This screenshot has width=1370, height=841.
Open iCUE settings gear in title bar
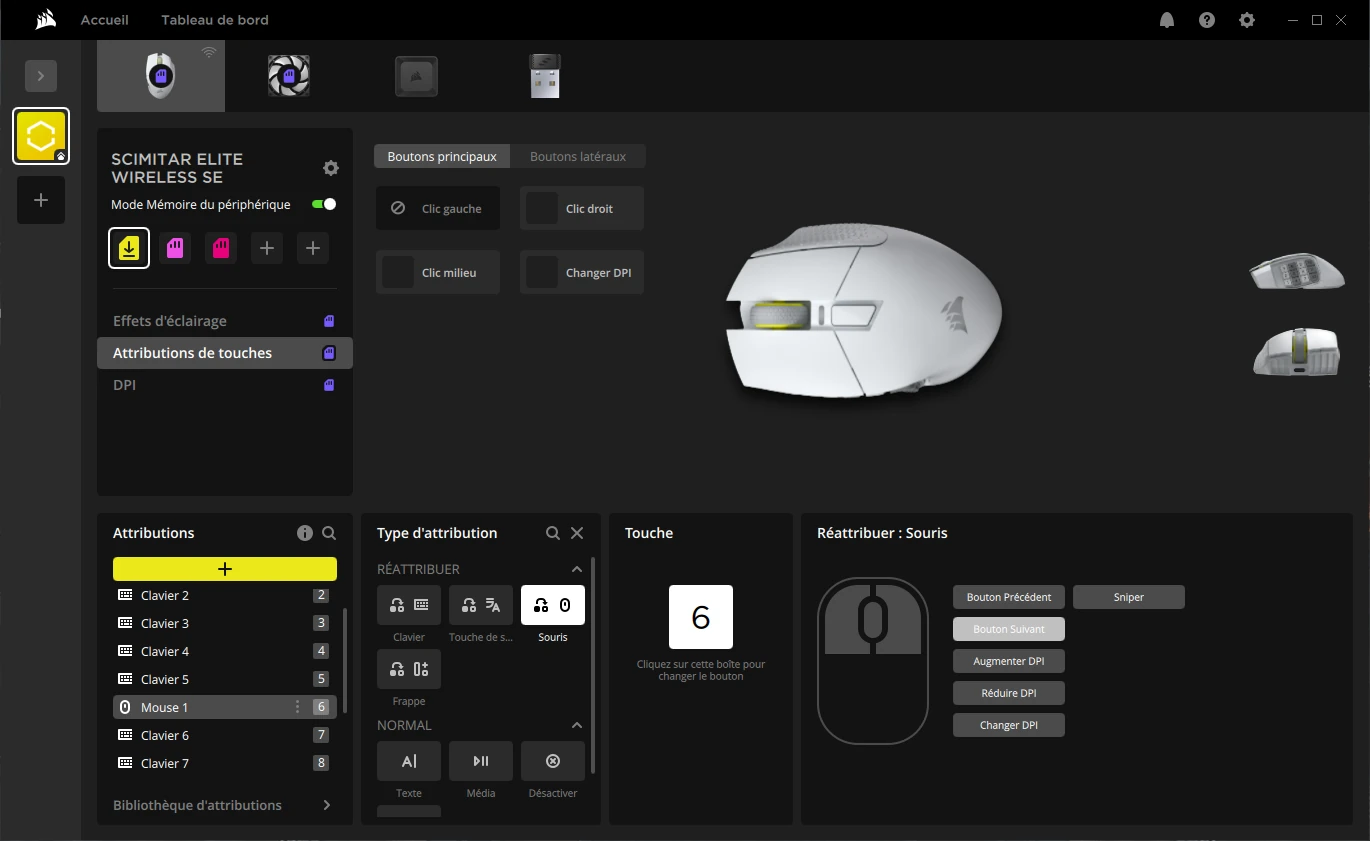click(x=1247, y=20)
